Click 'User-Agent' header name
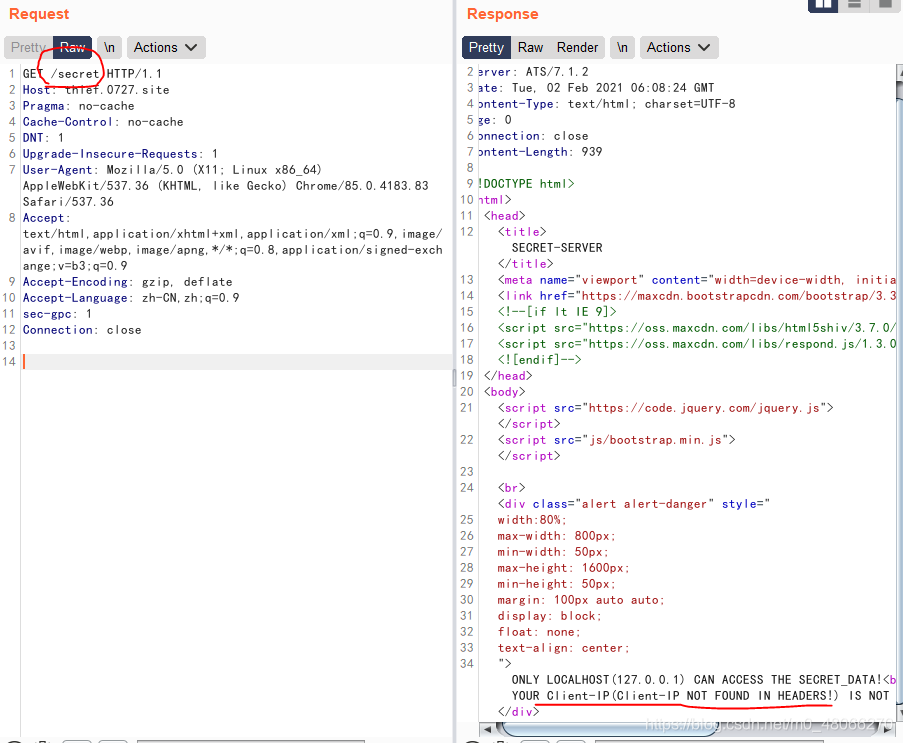 click(57, 170)
